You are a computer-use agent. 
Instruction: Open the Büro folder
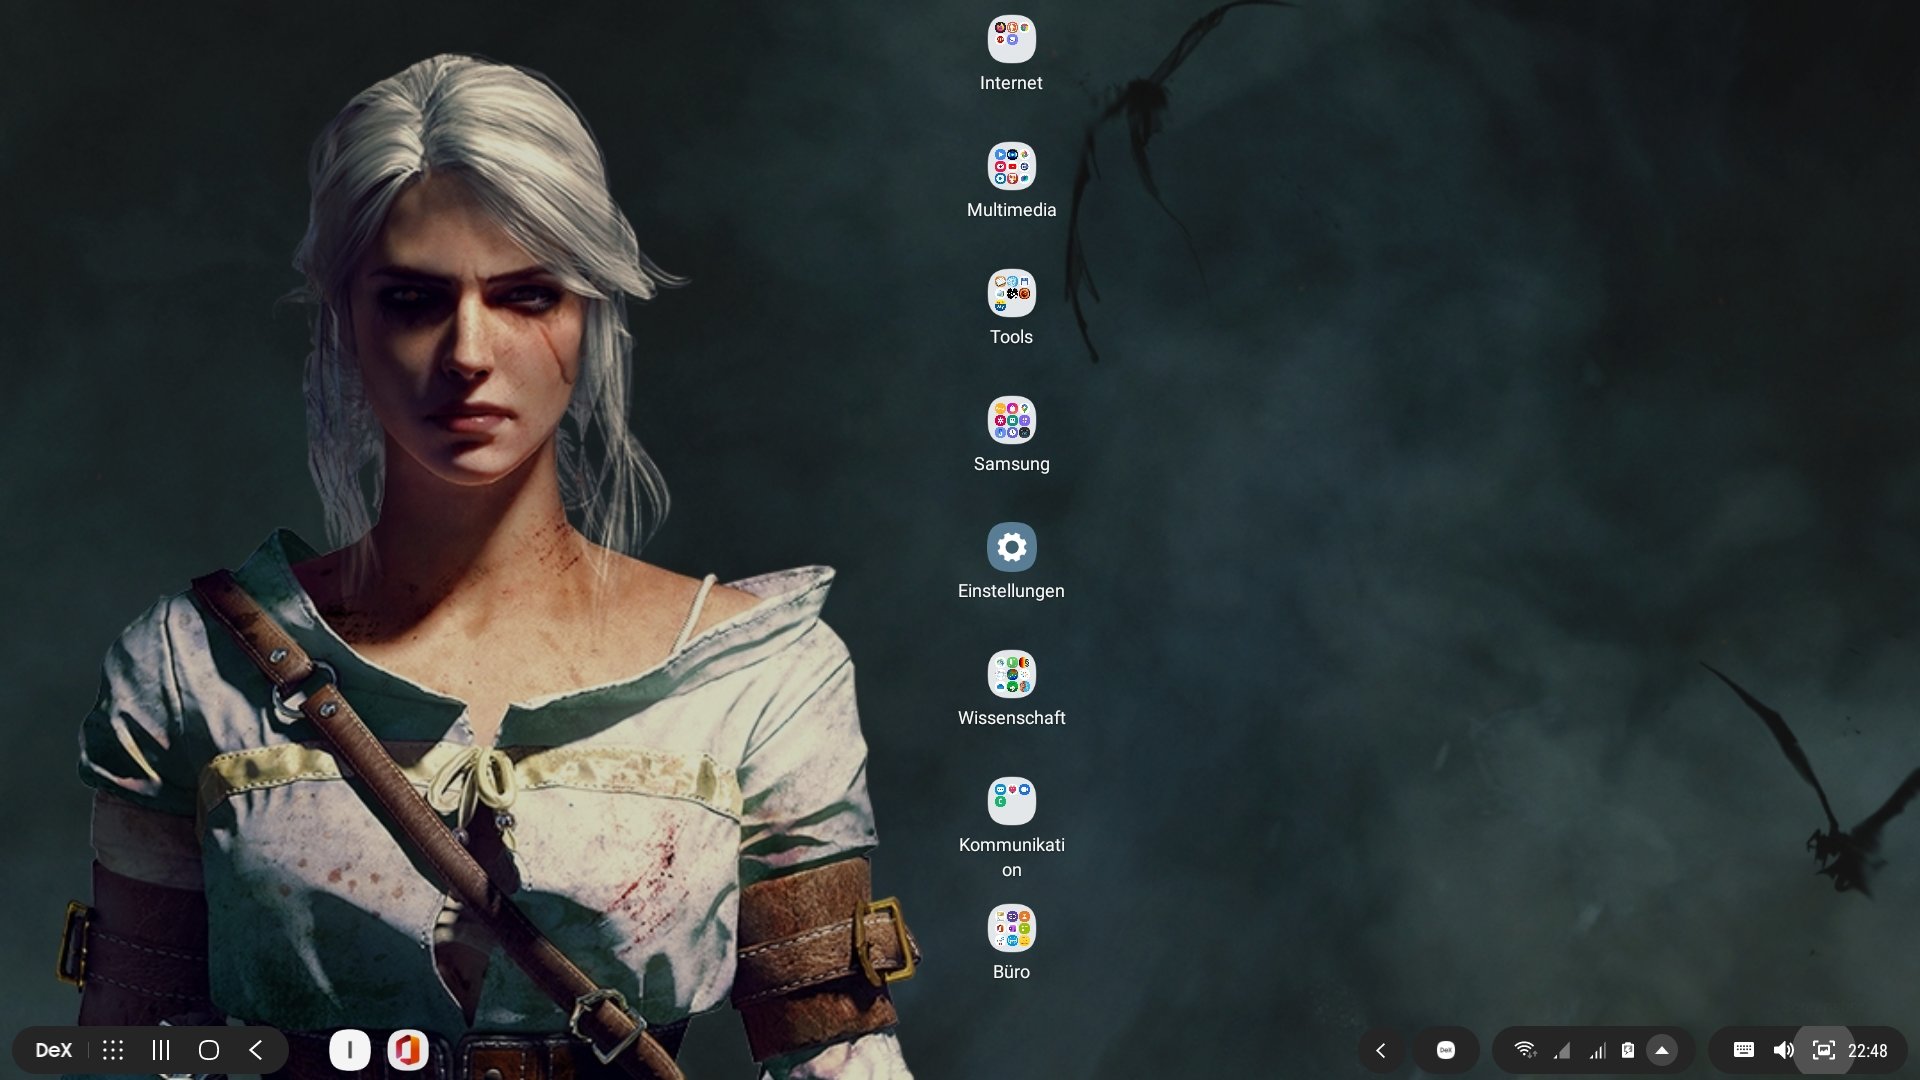(1011, 929)
